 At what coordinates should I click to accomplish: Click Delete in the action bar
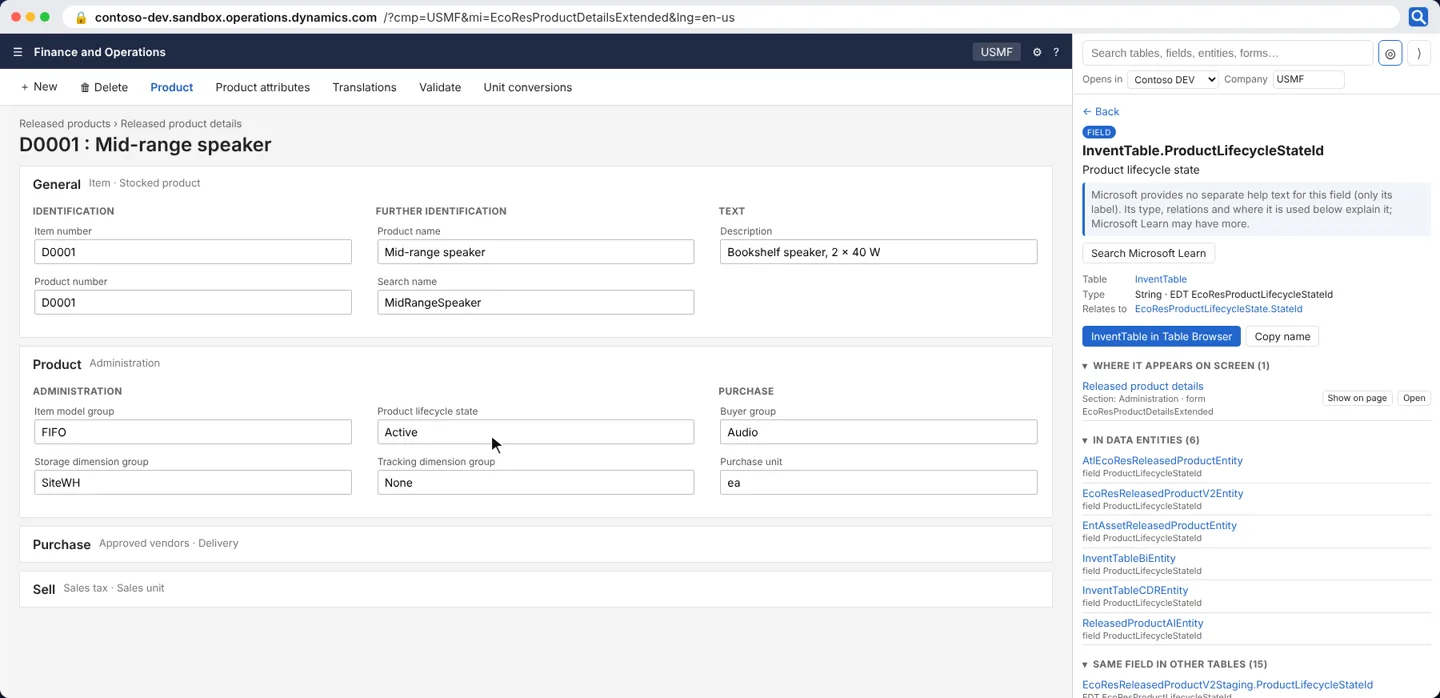(x=104, y=87)
